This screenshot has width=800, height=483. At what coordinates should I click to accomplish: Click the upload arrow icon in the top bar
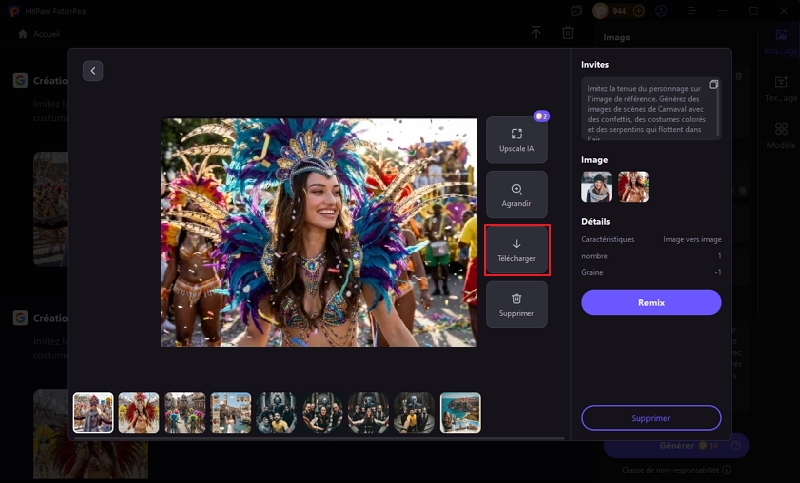click(536, 33)
